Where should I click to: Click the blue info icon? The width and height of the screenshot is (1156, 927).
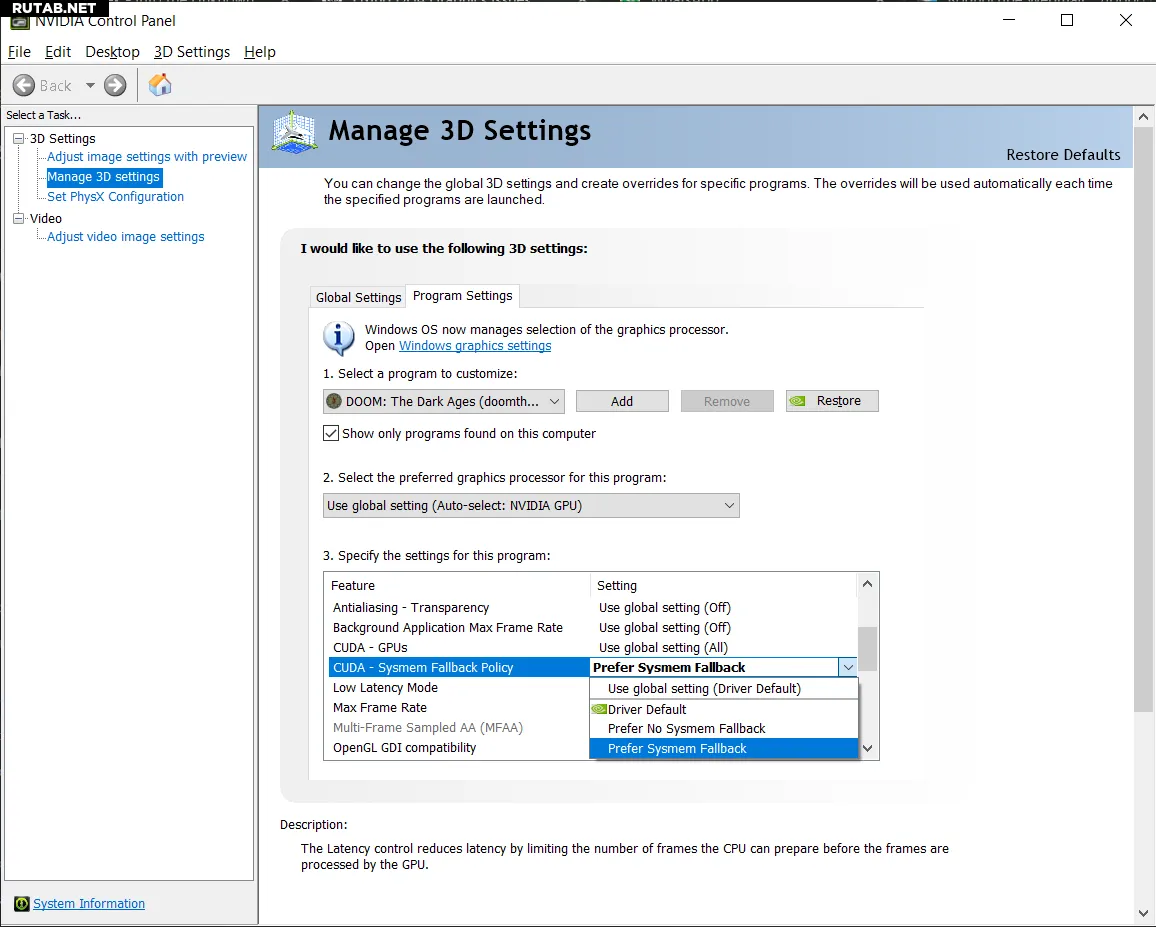coord(339,338)
